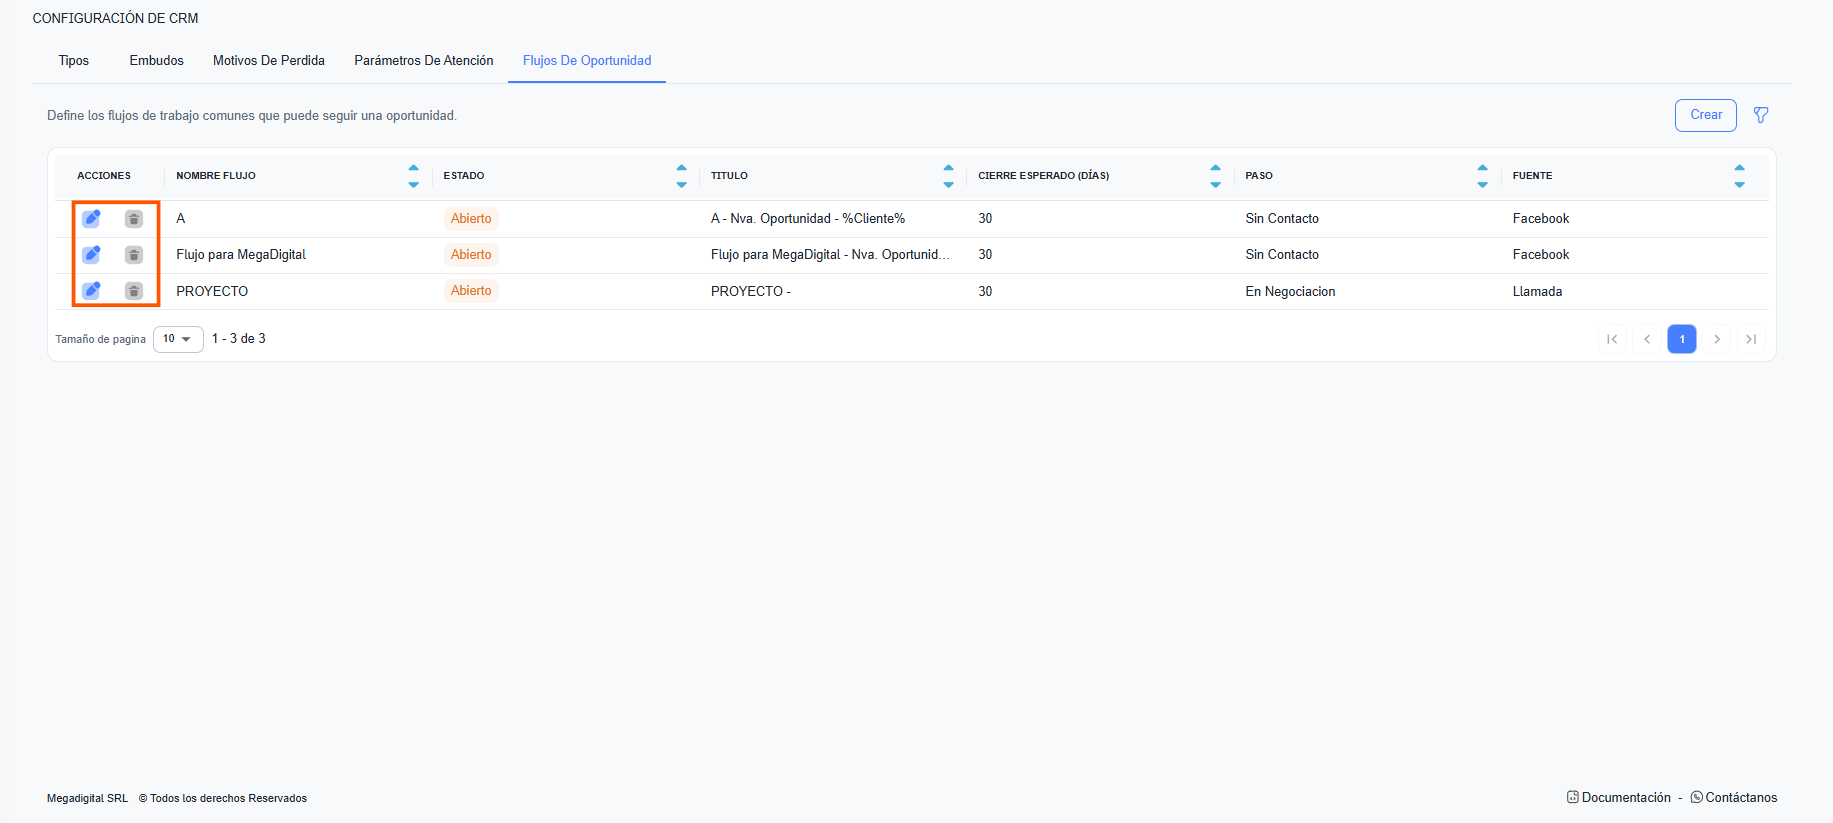This screenshot has width=1833, height=823.
Task: Go to the next page arrow
Action: coord(1717,339)
